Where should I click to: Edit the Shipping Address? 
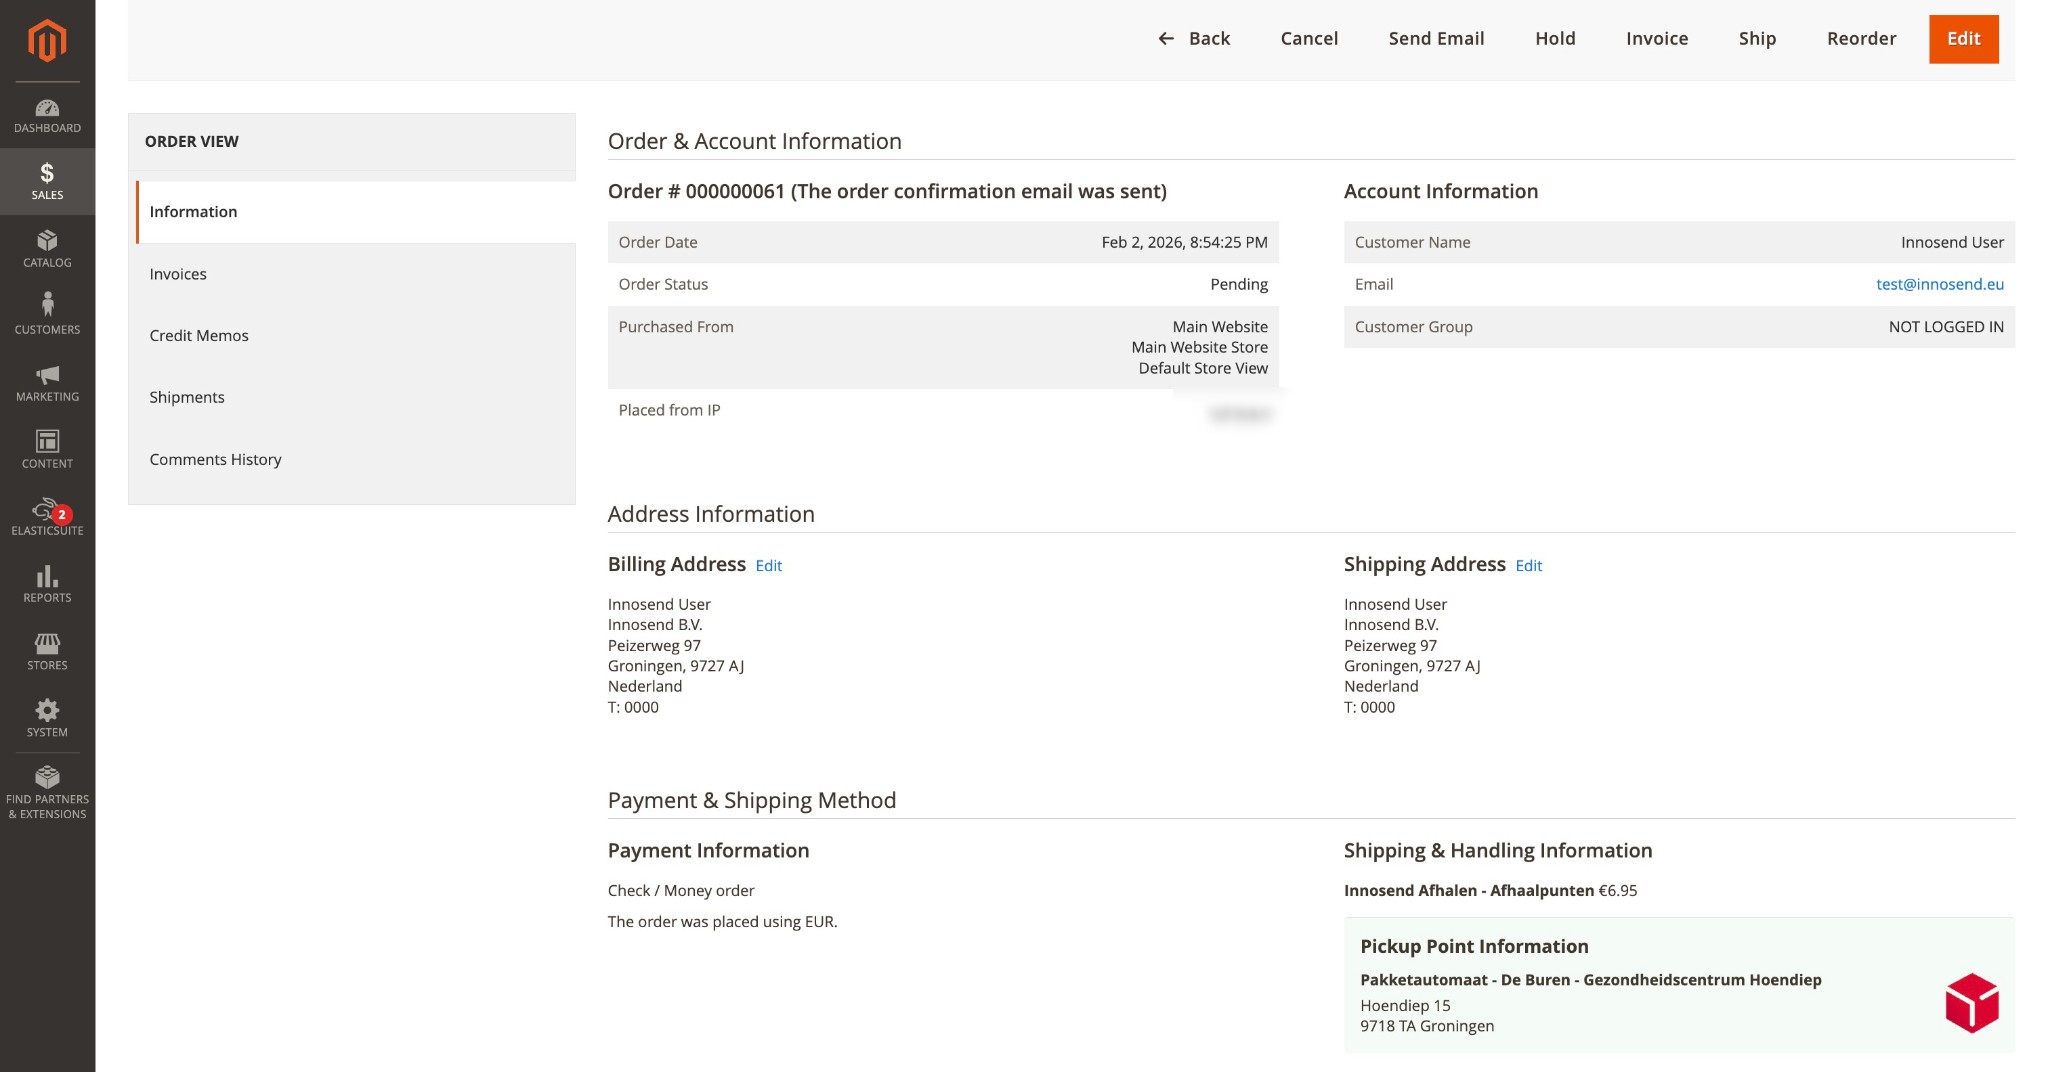coord(1529,565)
